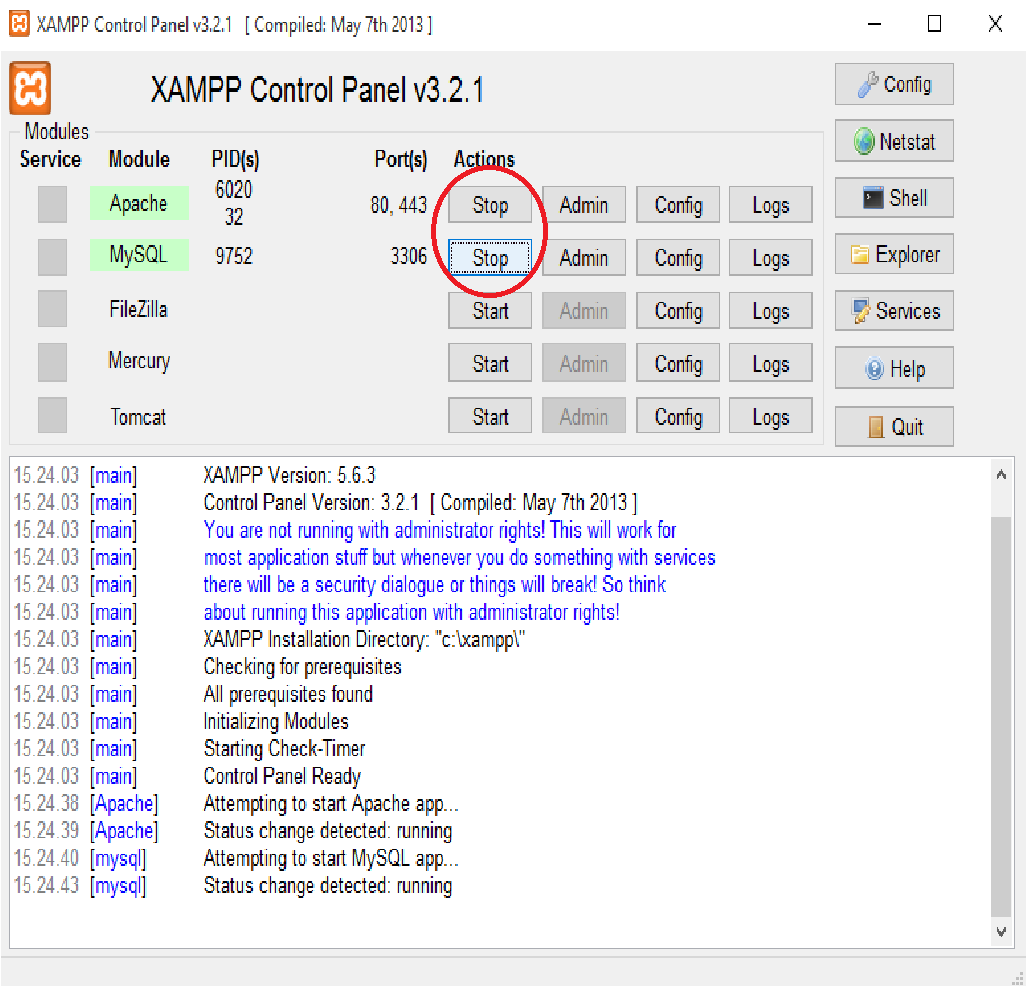
Task: Click the Netstat button
Action: tap(893, 140)
